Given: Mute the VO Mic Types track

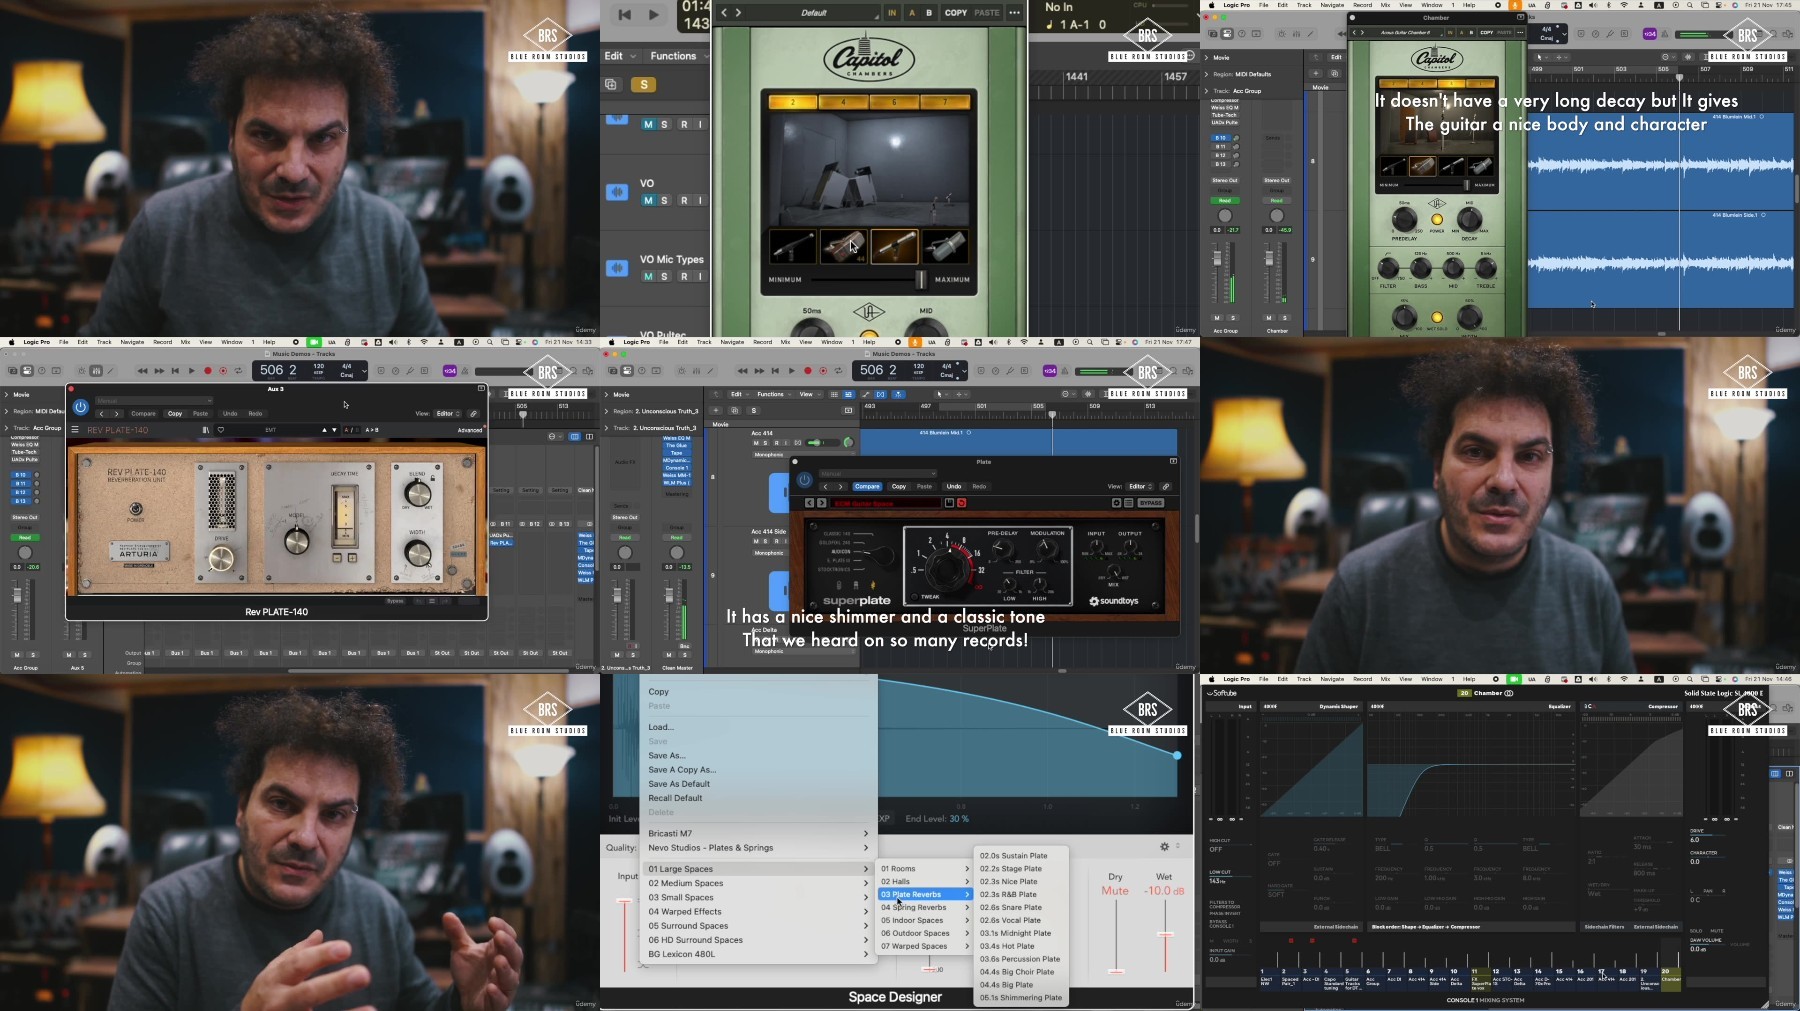Looking at the screenshot, I should point(648,276).
